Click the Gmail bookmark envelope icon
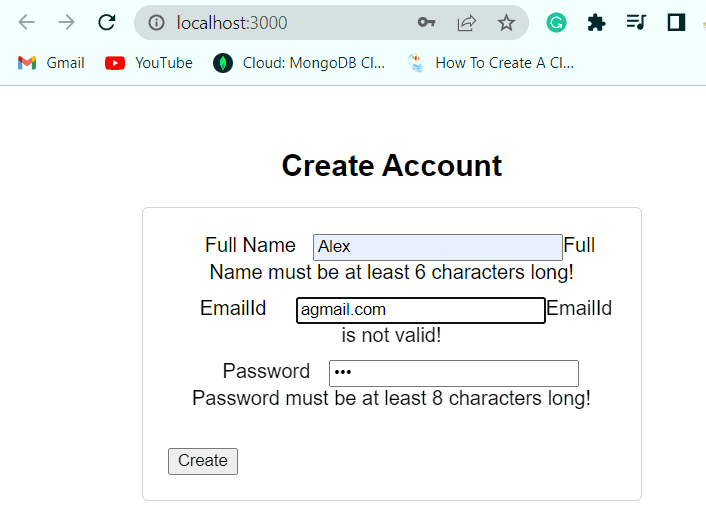706x515 pixels. (x=27, y=63)
